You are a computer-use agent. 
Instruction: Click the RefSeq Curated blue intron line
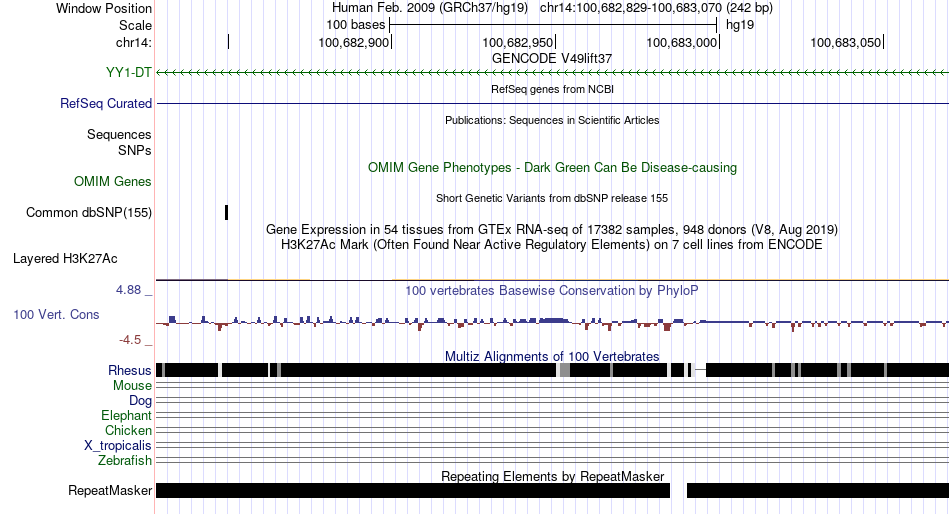[x=552, y=104]
